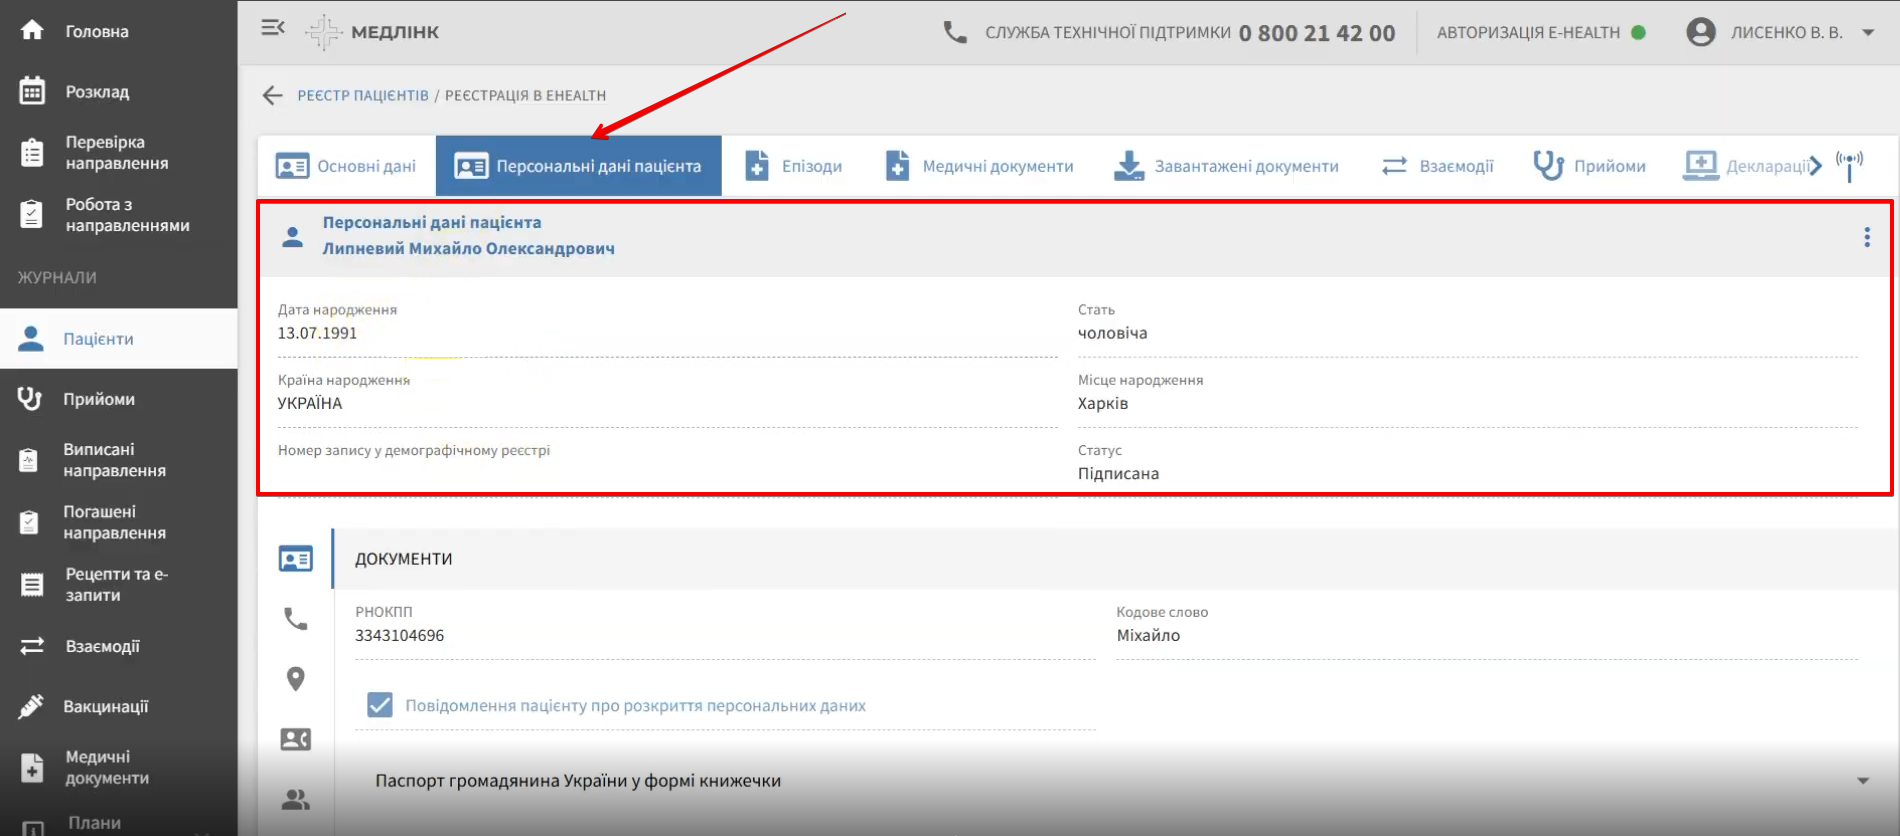Click the antenna broadcast icon

click(x=1850, y=166)
